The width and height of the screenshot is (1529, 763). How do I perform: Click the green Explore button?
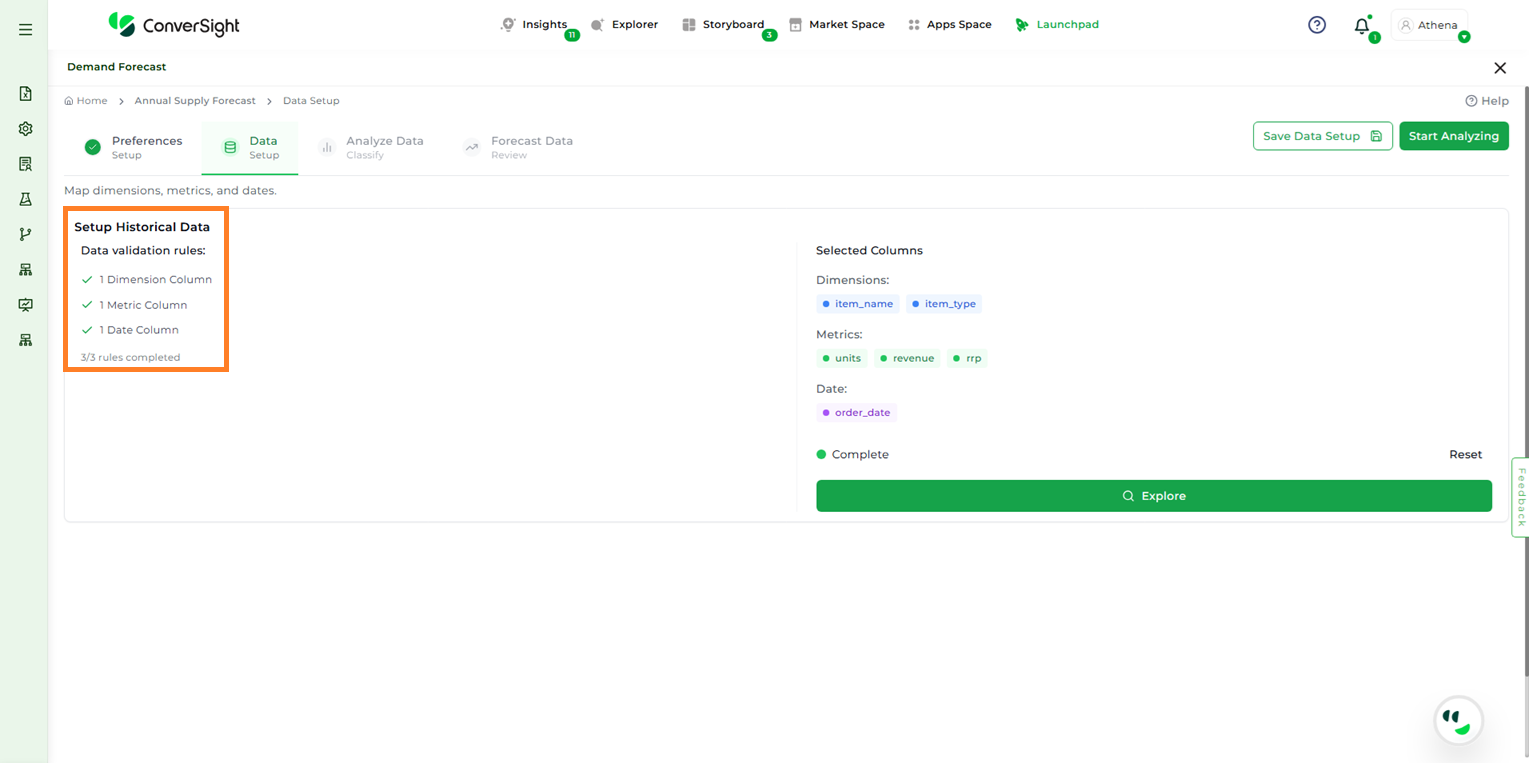click(1153, 496)
